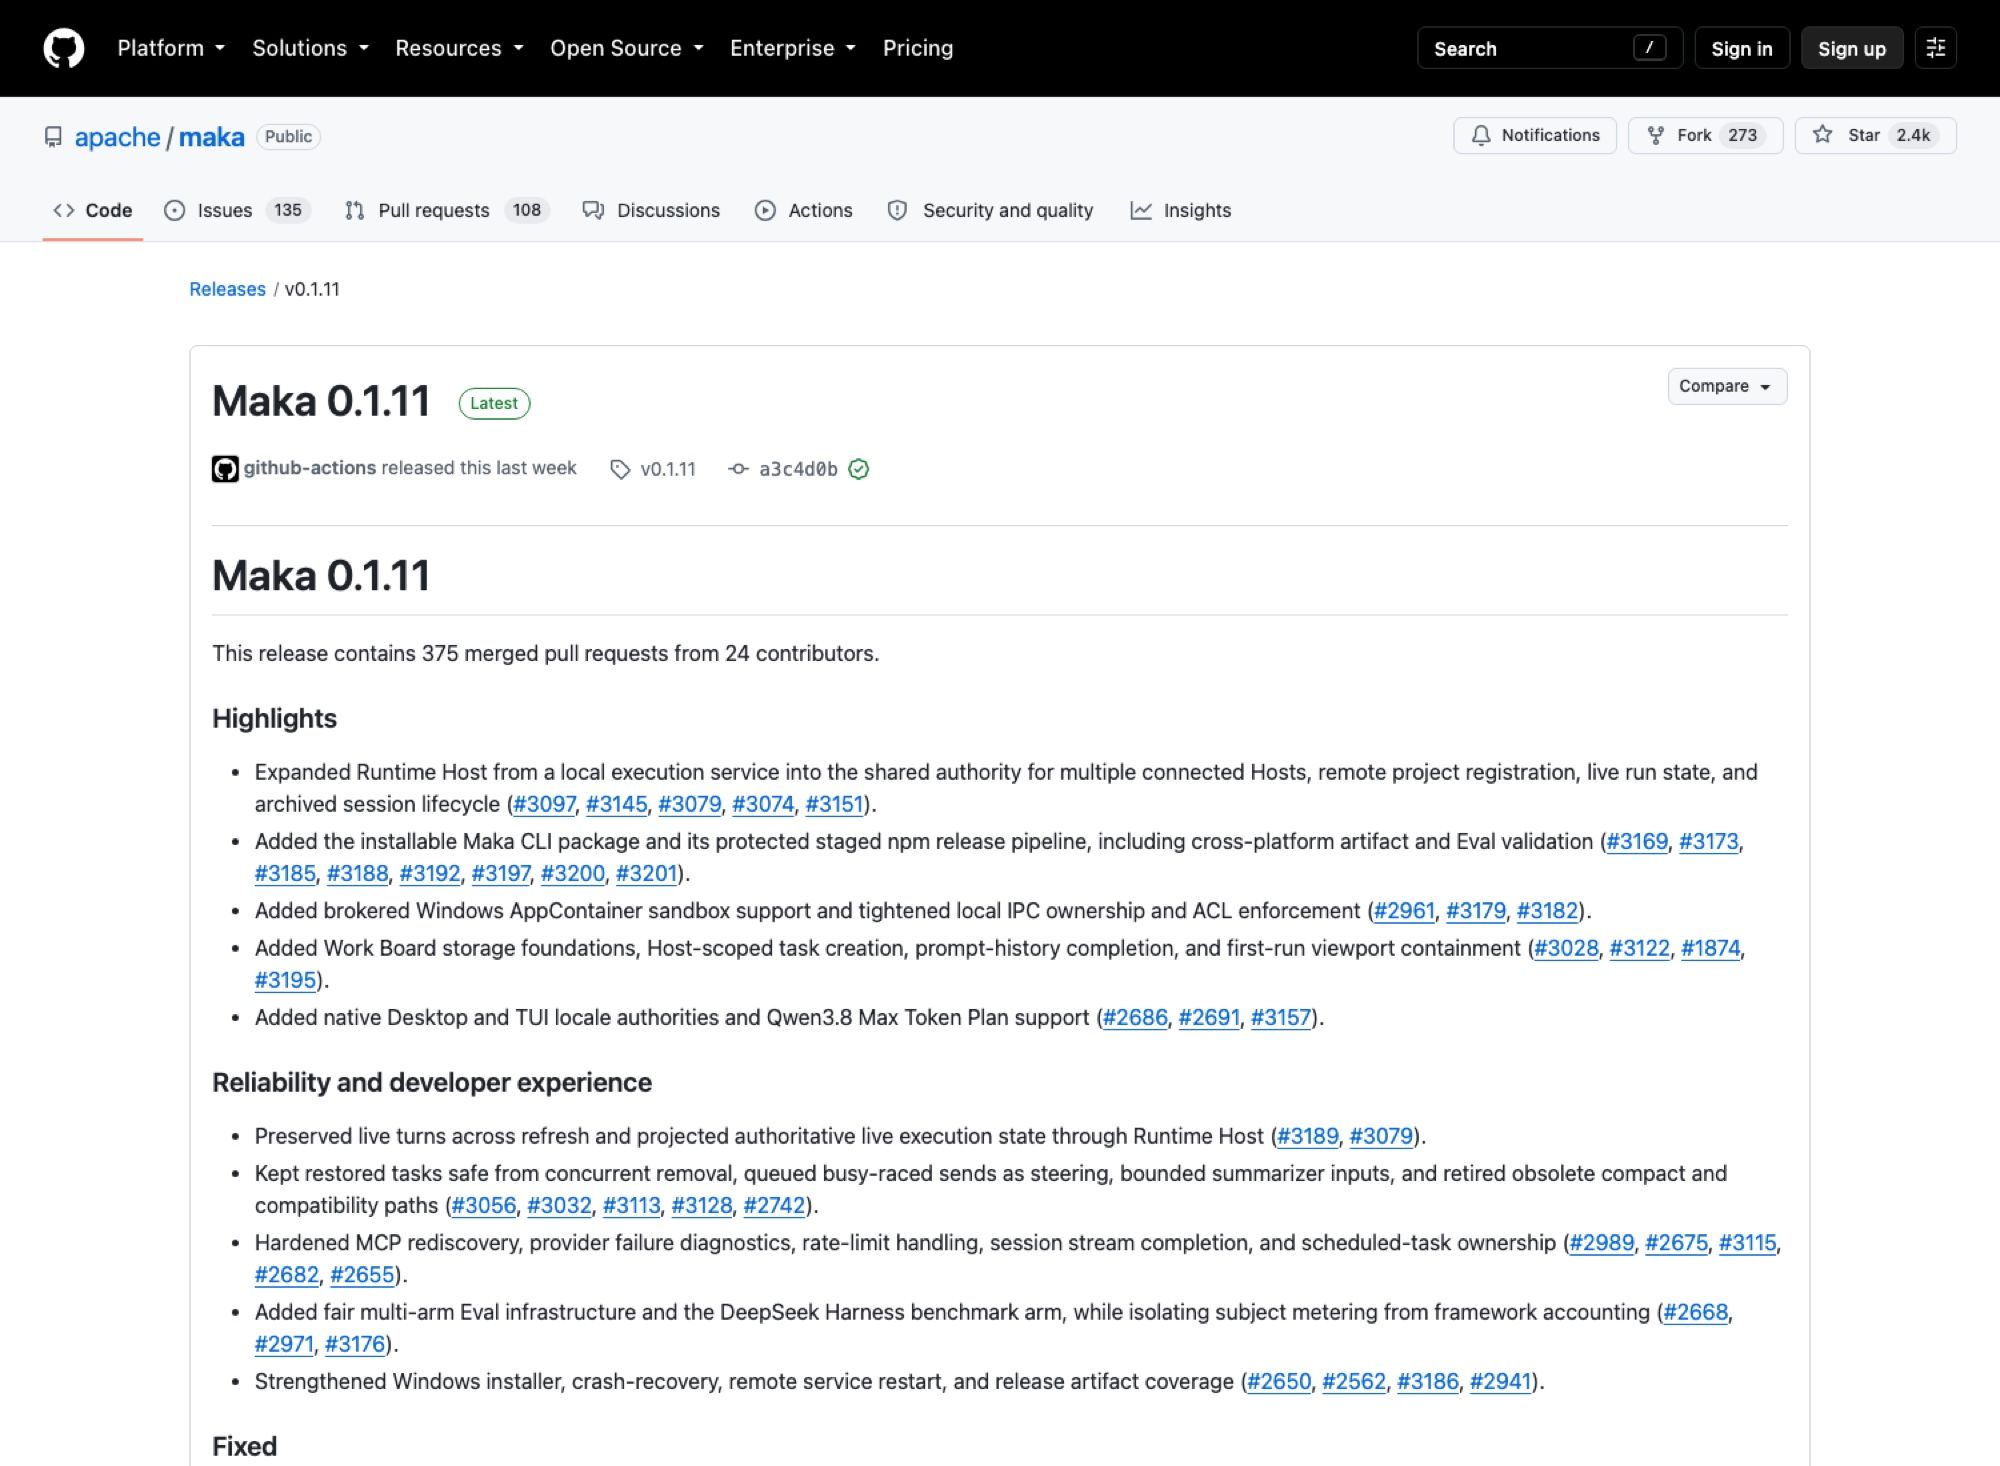Click the Sign in button
Screen dimensions: 2000x1466
point(1741,48)
